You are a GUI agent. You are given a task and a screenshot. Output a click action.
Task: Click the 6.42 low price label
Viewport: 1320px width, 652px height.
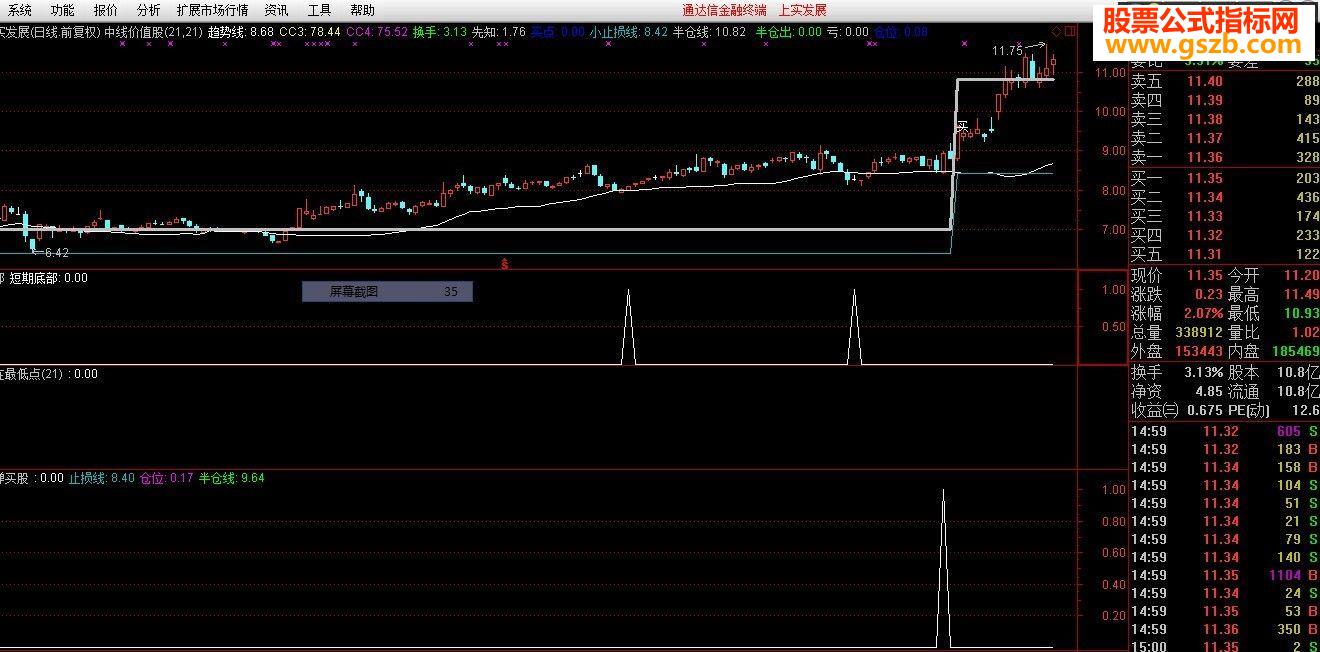[56, 253]
